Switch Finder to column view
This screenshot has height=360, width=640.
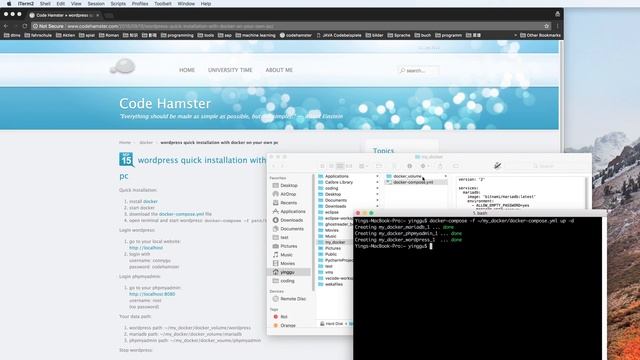(x=340, y=166)
